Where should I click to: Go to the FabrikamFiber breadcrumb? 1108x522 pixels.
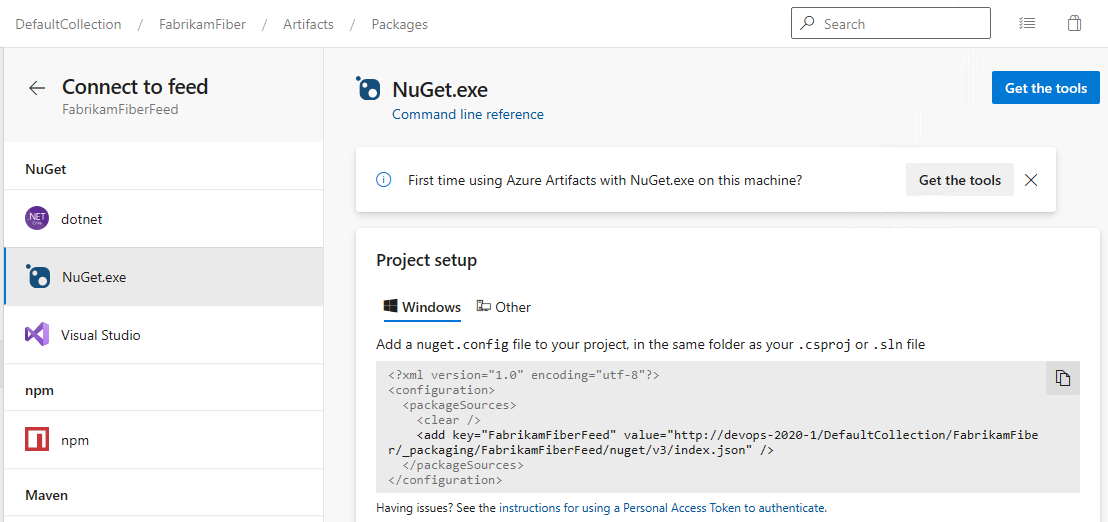[202, 24]
